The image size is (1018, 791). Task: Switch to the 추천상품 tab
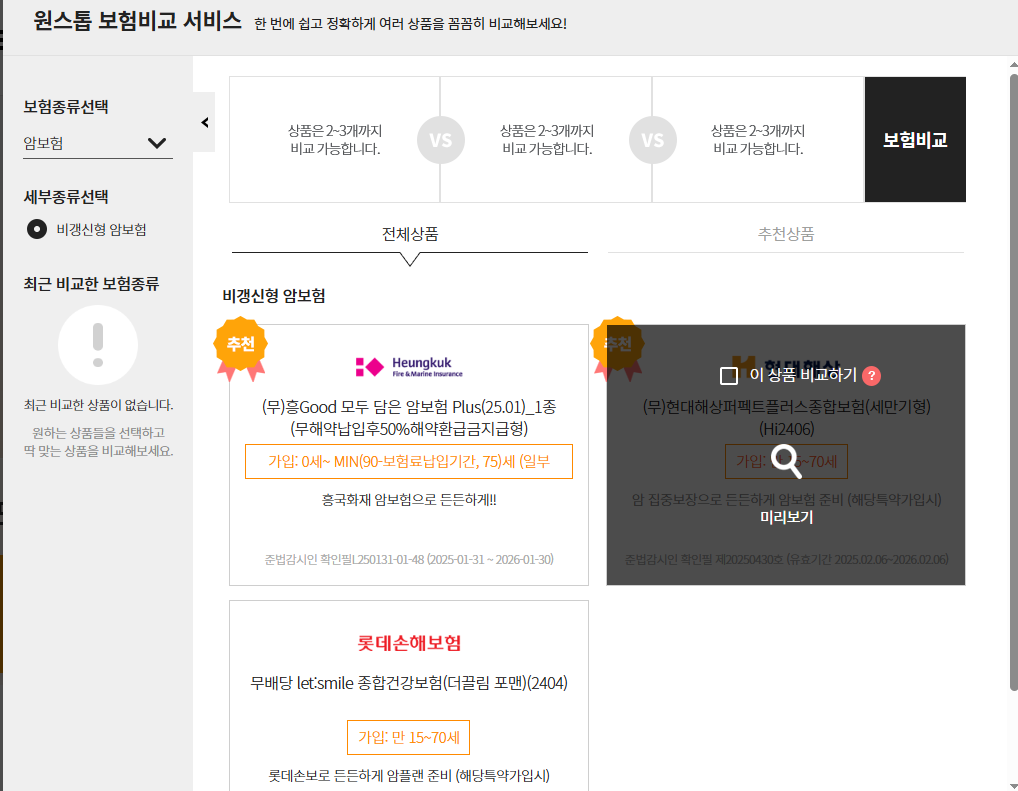click(x=786, y=234)
